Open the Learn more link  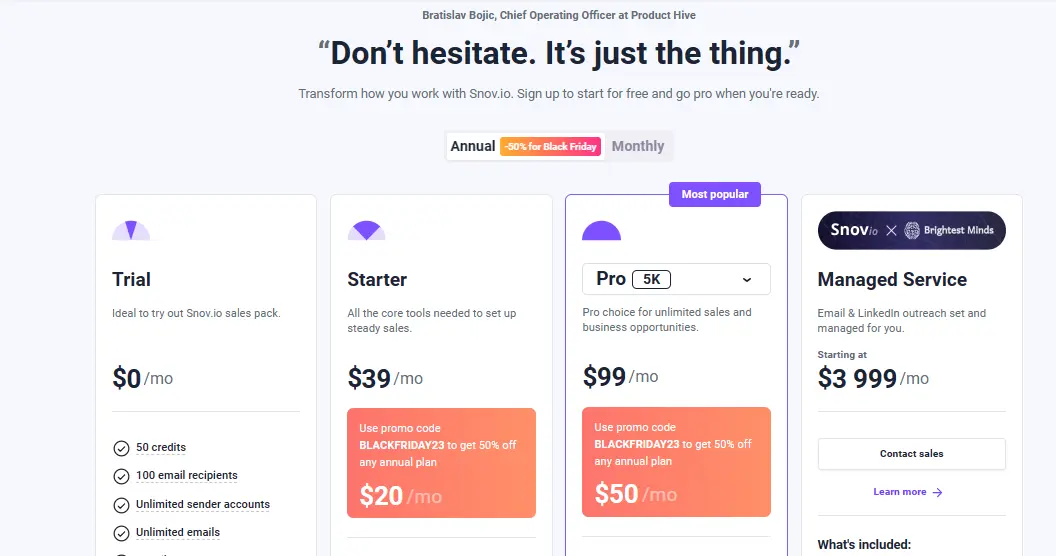click(900, 492)
